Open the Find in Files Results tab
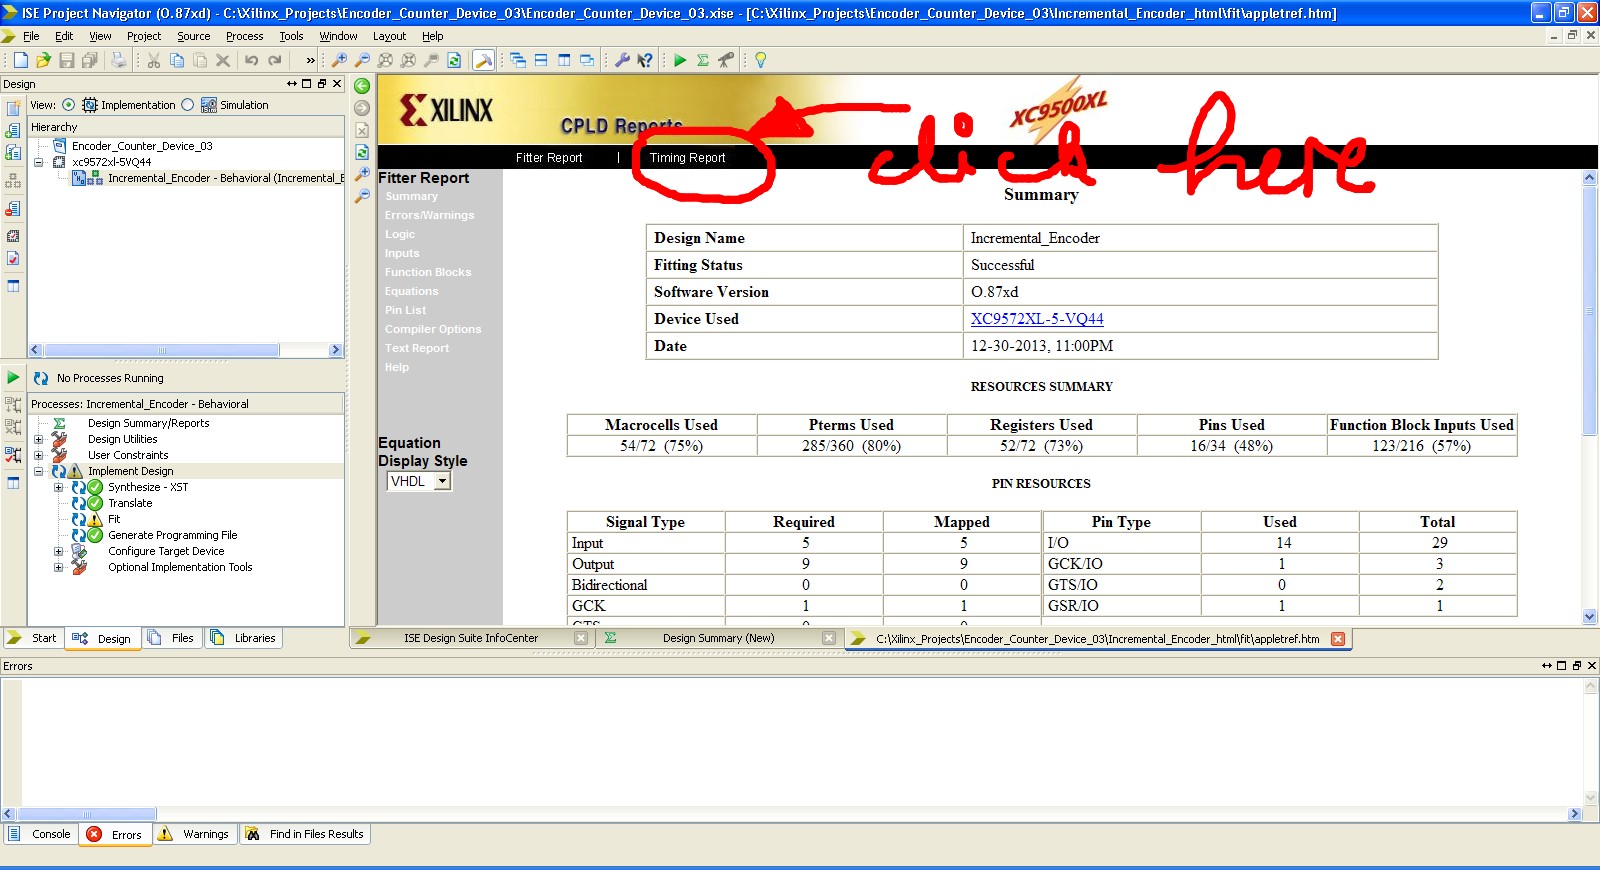The height and width of the screenshot is (870, 1600). coord(305,834)
